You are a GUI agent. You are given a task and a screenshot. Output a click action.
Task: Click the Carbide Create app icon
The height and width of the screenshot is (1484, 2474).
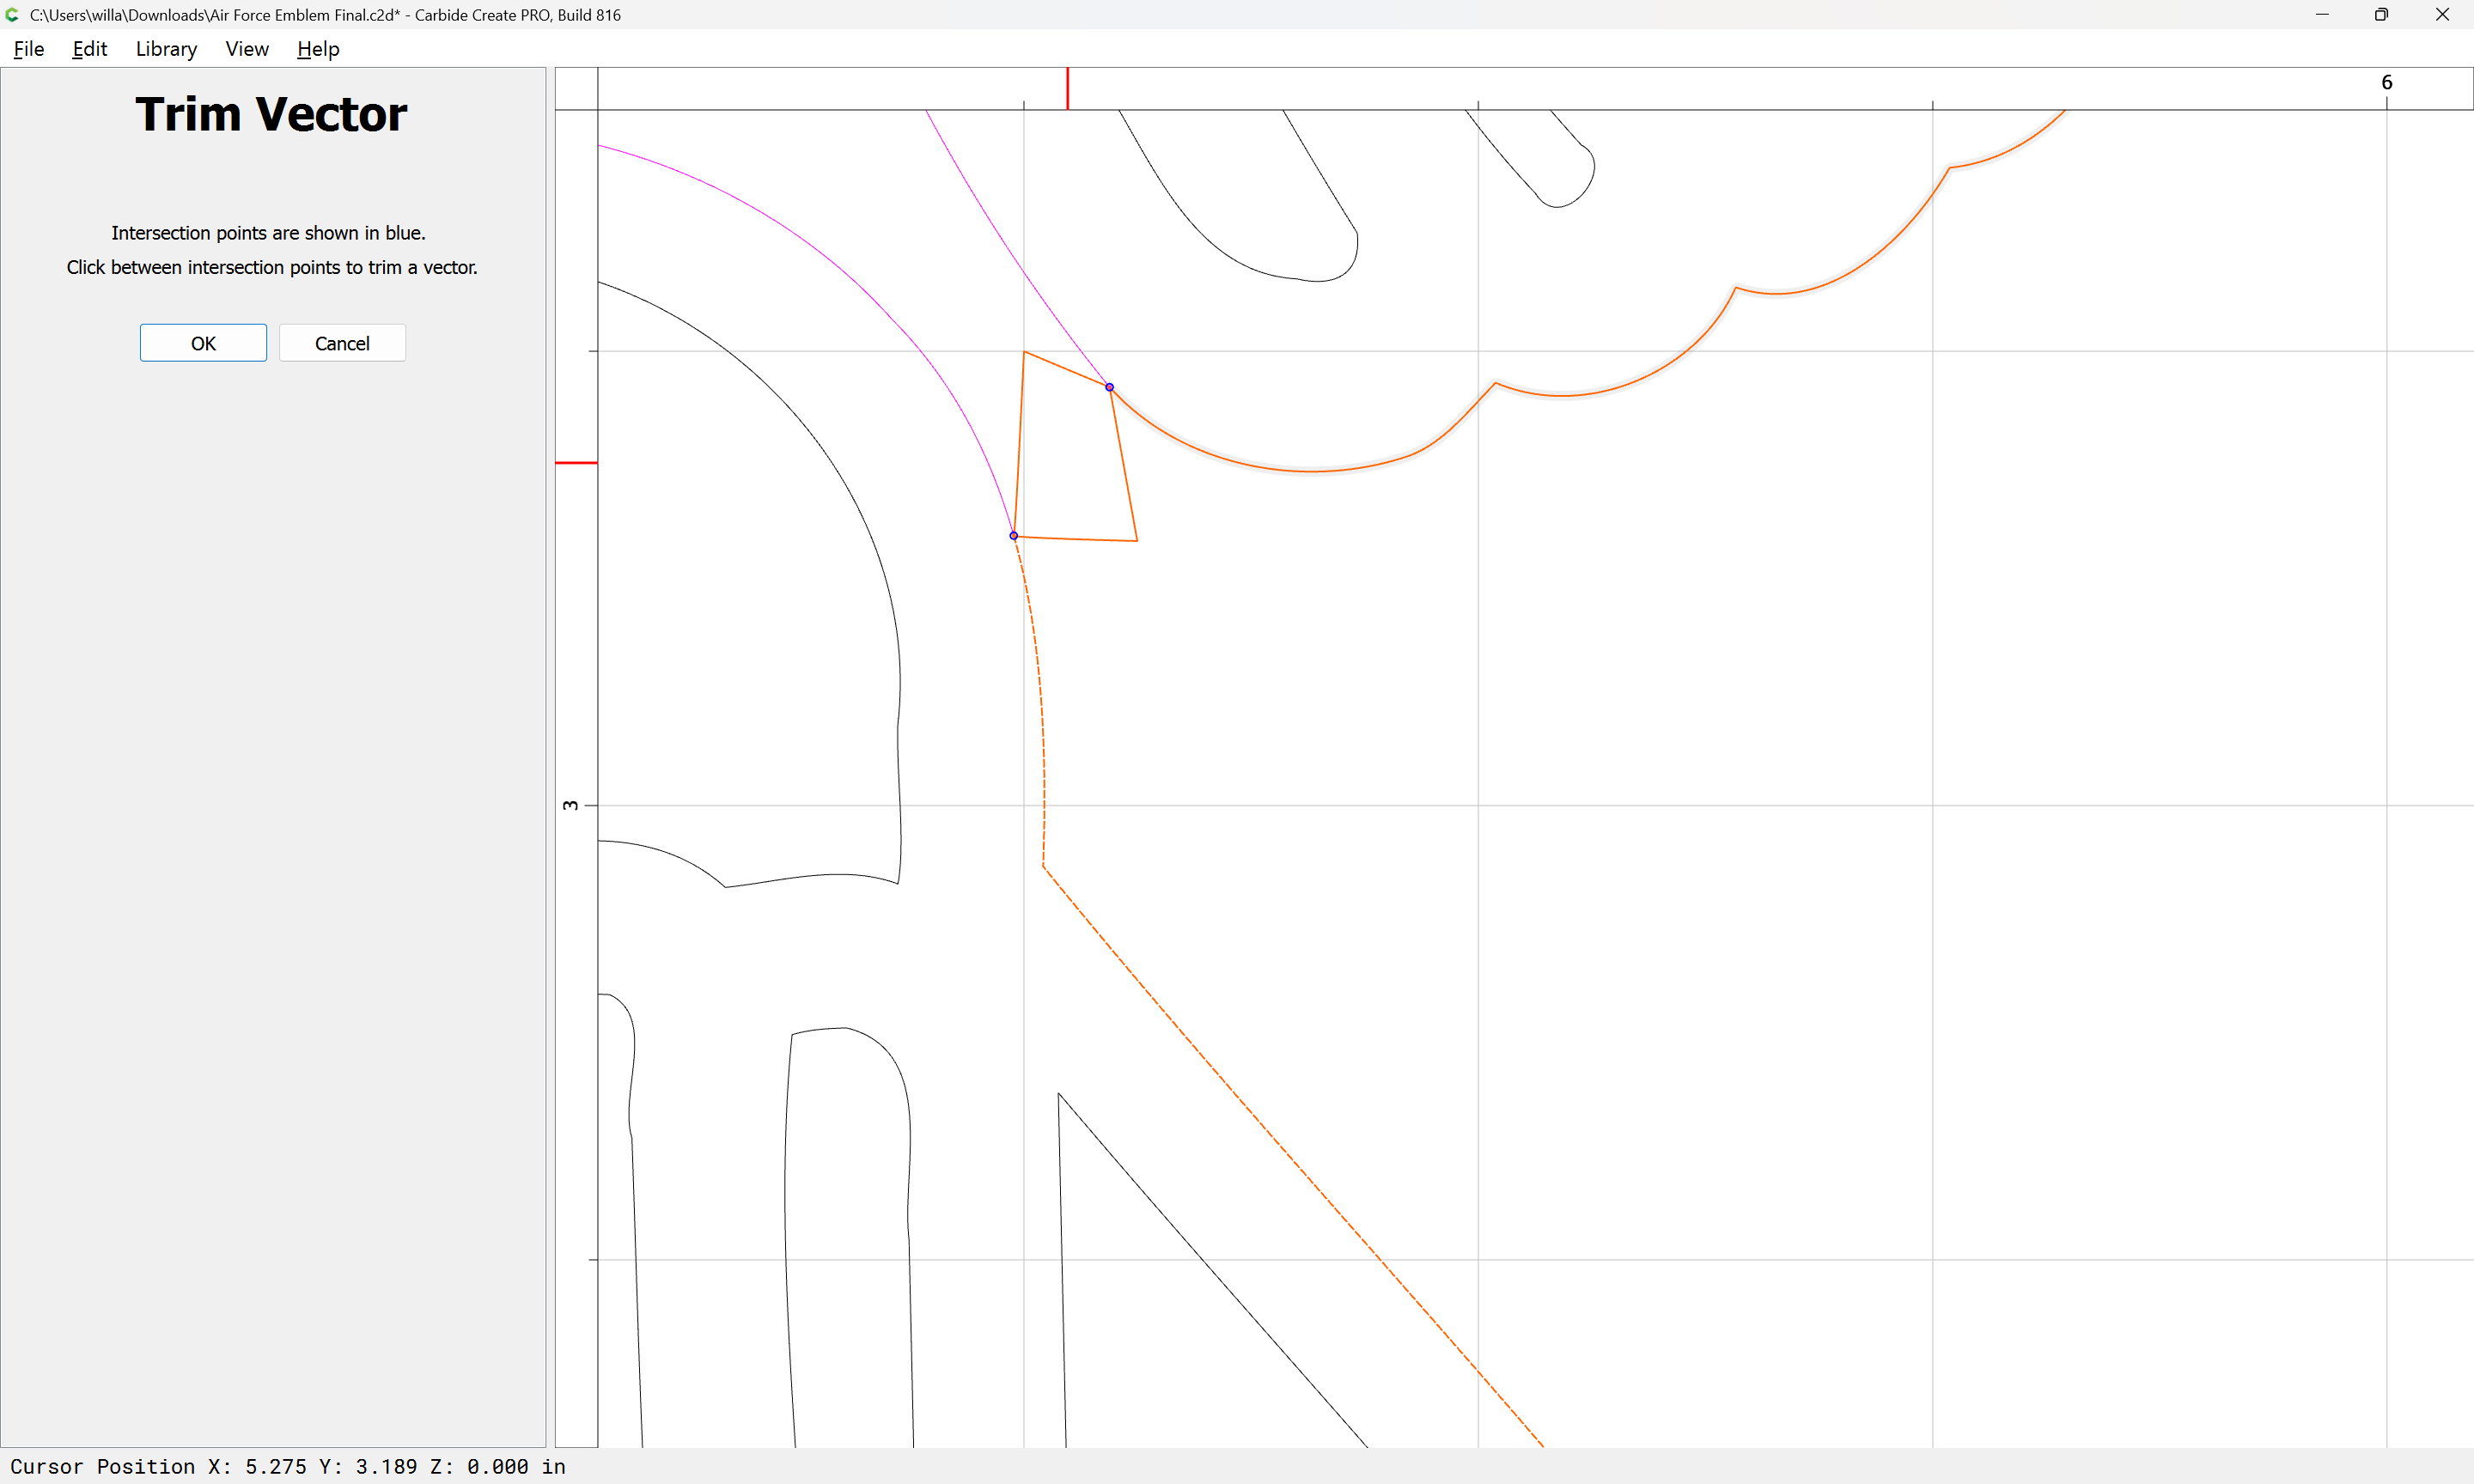12,15
